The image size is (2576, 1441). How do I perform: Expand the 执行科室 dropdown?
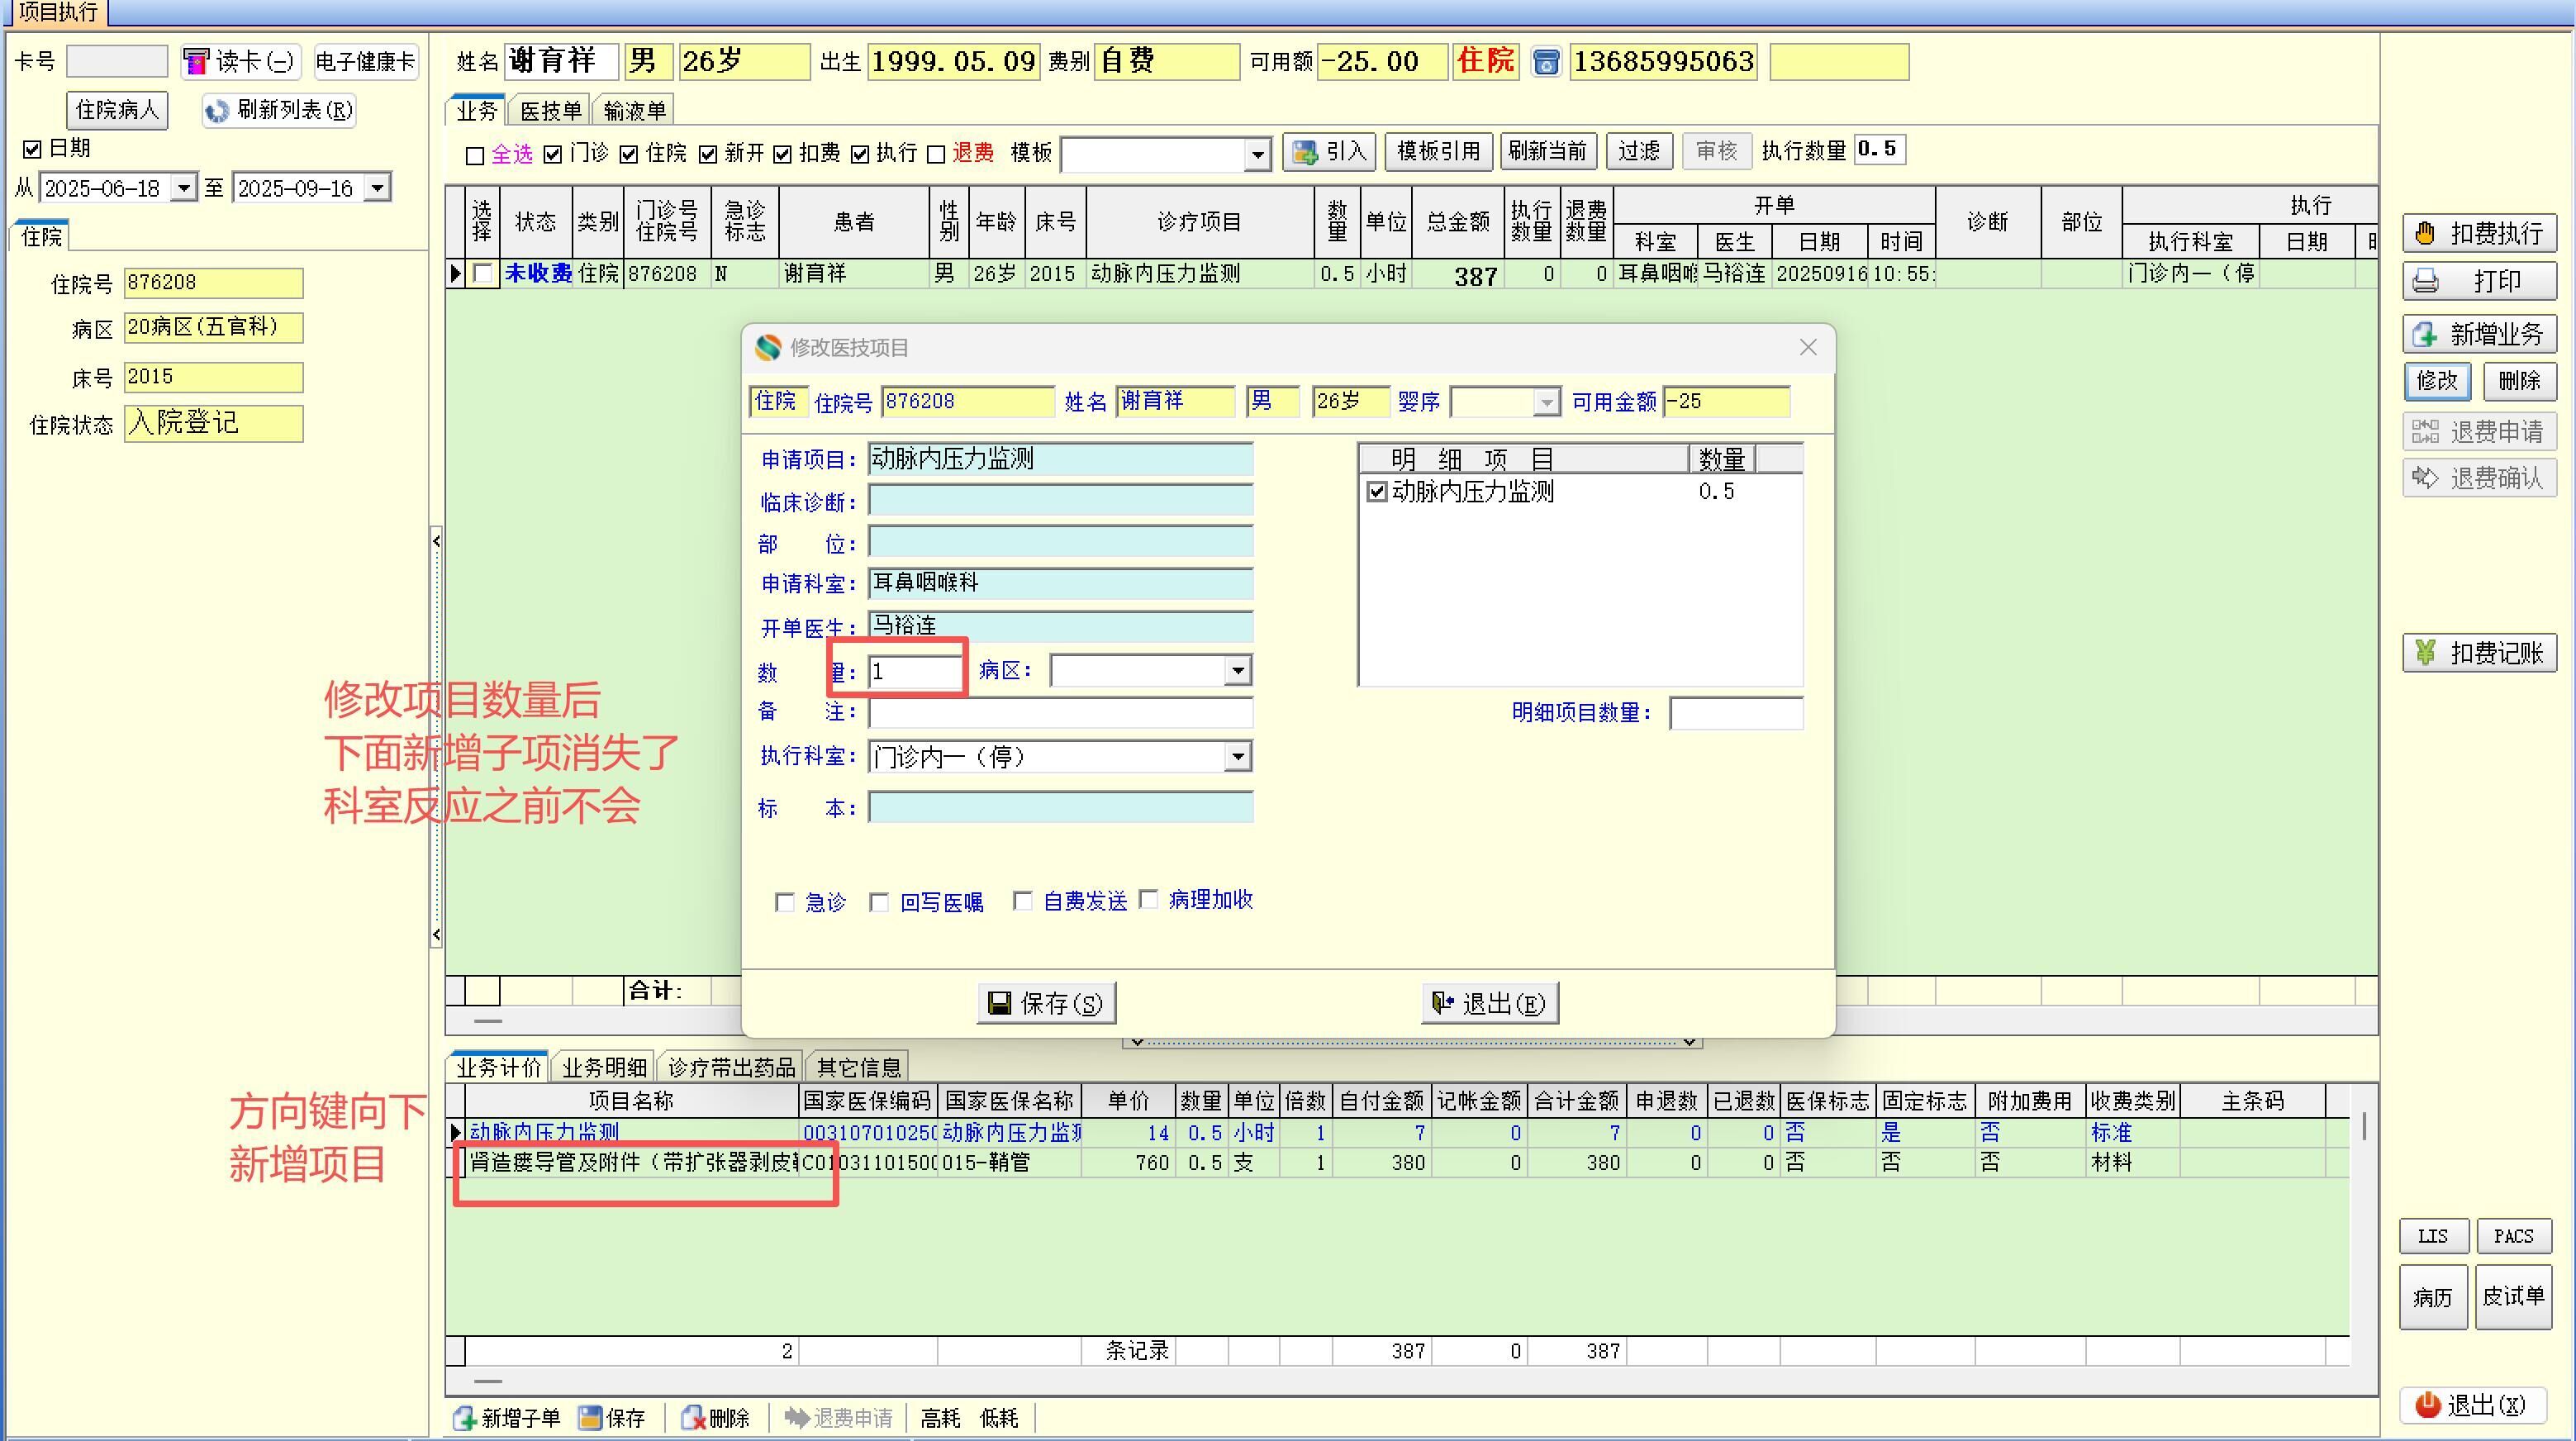1238,757
